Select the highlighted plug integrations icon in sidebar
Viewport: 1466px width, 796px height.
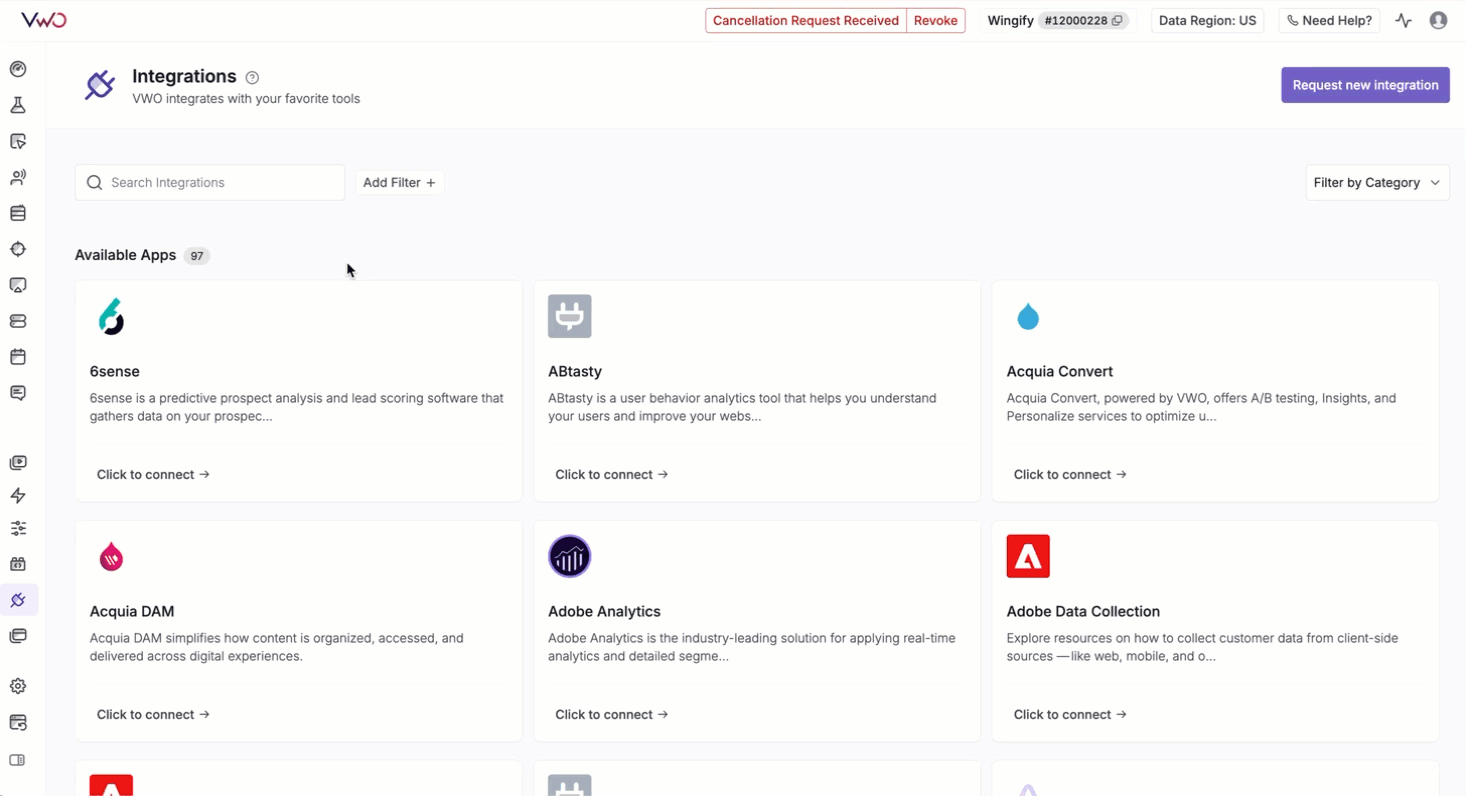(x=18, y=600)
